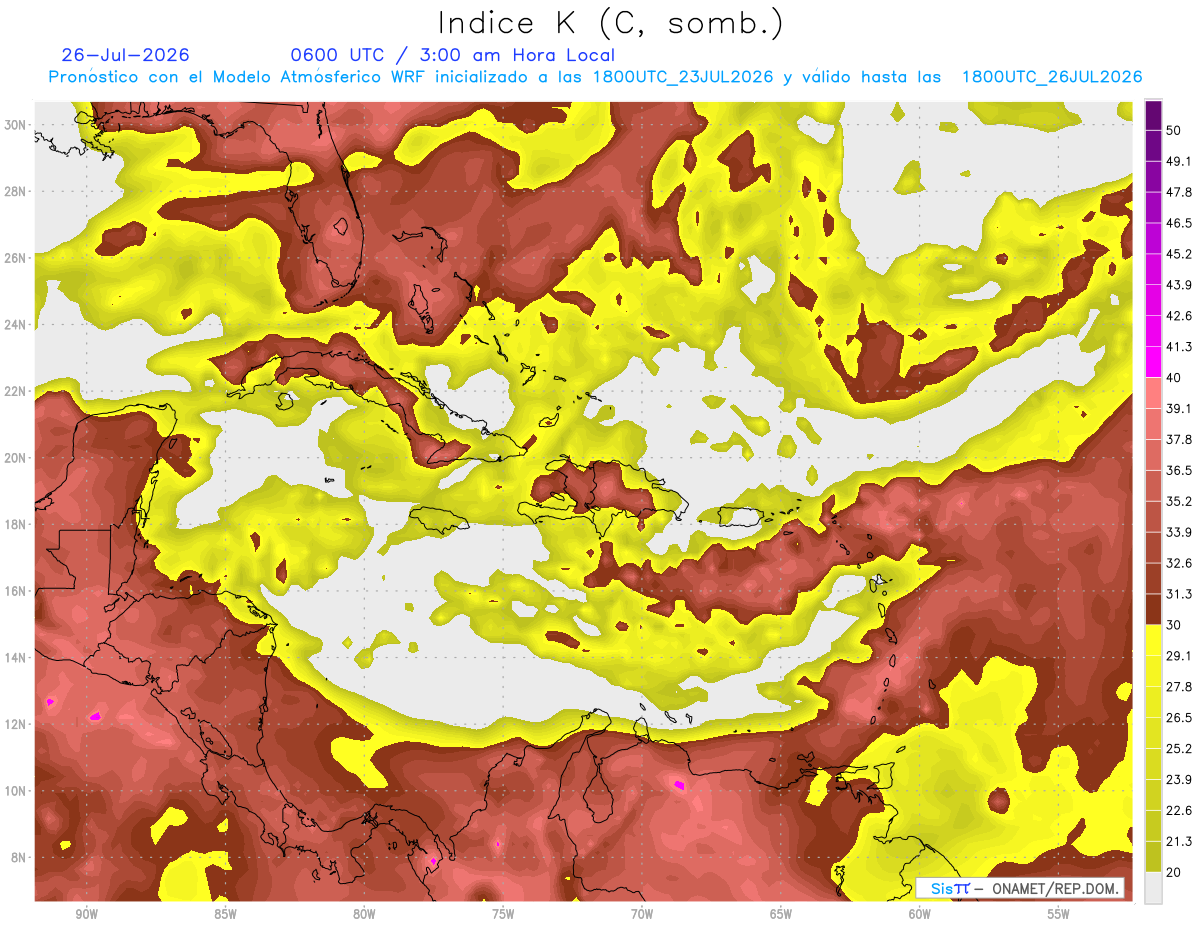The height and width of the screenshot is (927, 1200).
Task: Click the '10N' latitude label
Action: click(15, 791)
